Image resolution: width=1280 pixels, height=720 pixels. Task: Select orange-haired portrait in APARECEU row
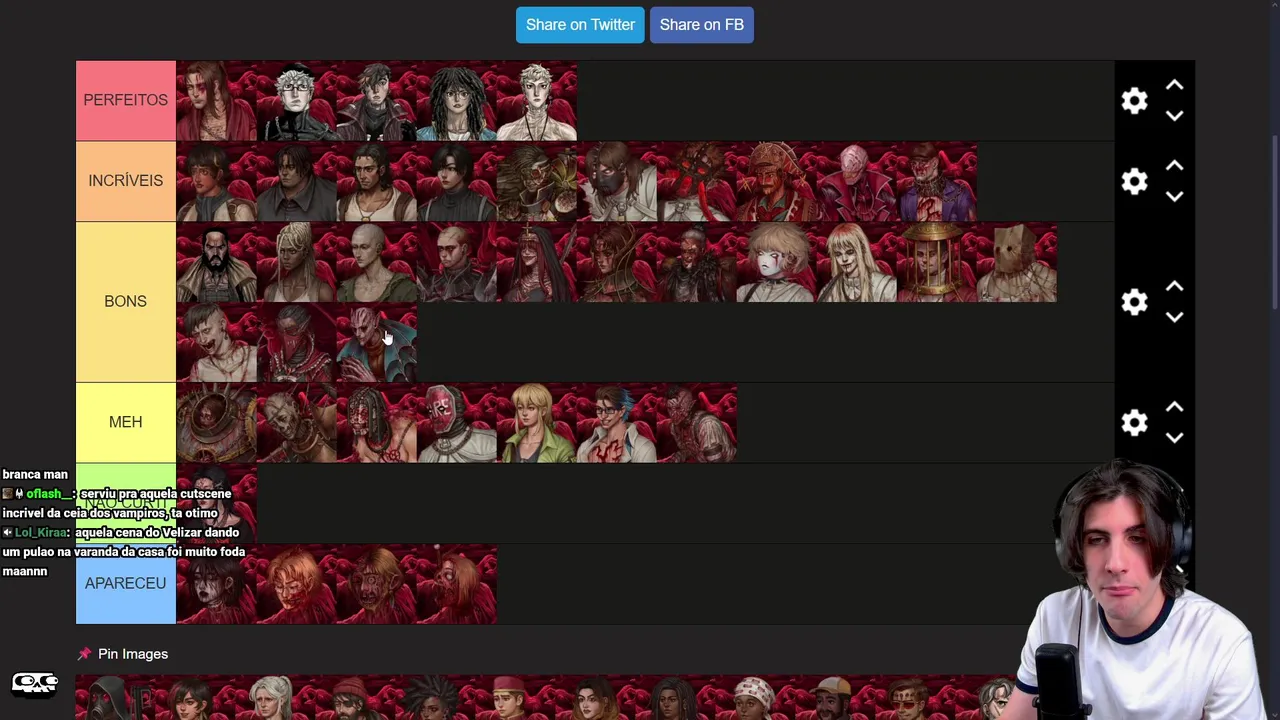[296, 584]
